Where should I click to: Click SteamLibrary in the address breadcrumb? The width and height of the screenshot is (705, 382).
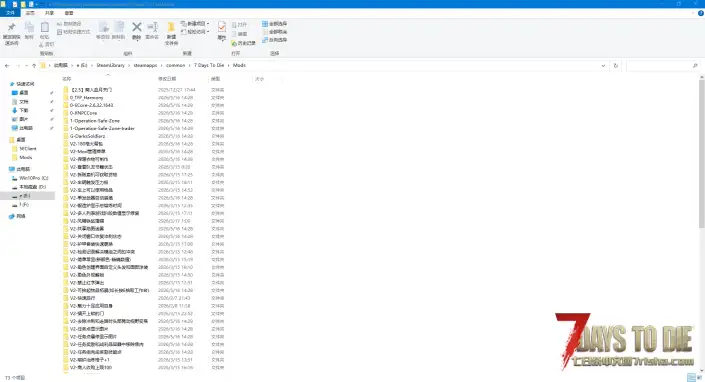click(111, 66)
